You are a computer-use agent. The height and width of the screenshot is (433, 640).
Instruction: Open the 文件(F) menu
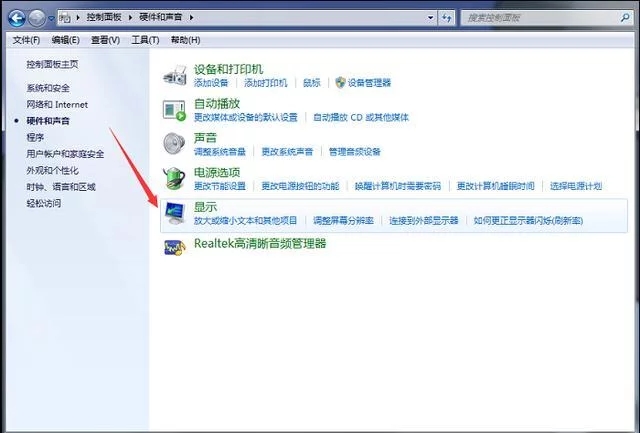pyautogui.click(x=26, y=40)
